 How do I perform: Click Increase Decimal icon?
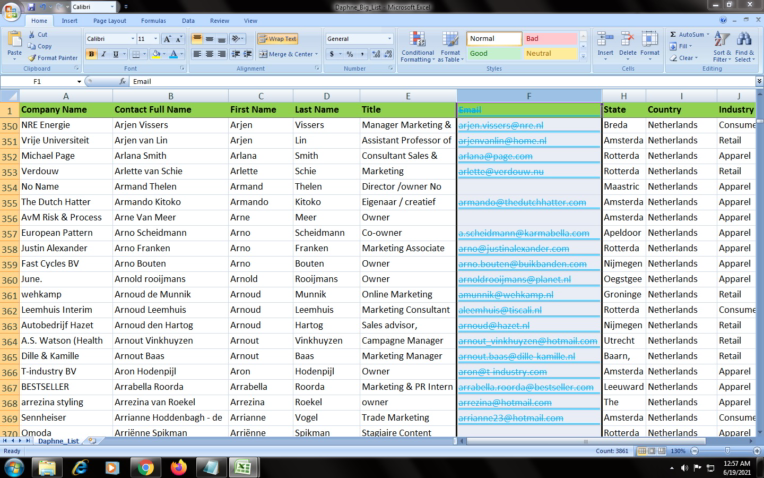(x=376, y=54)
